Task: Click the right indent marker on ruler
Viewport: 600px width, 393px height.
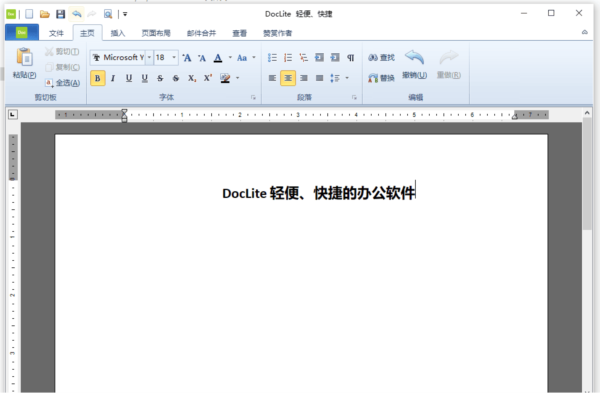Action: tap(515, 117)
